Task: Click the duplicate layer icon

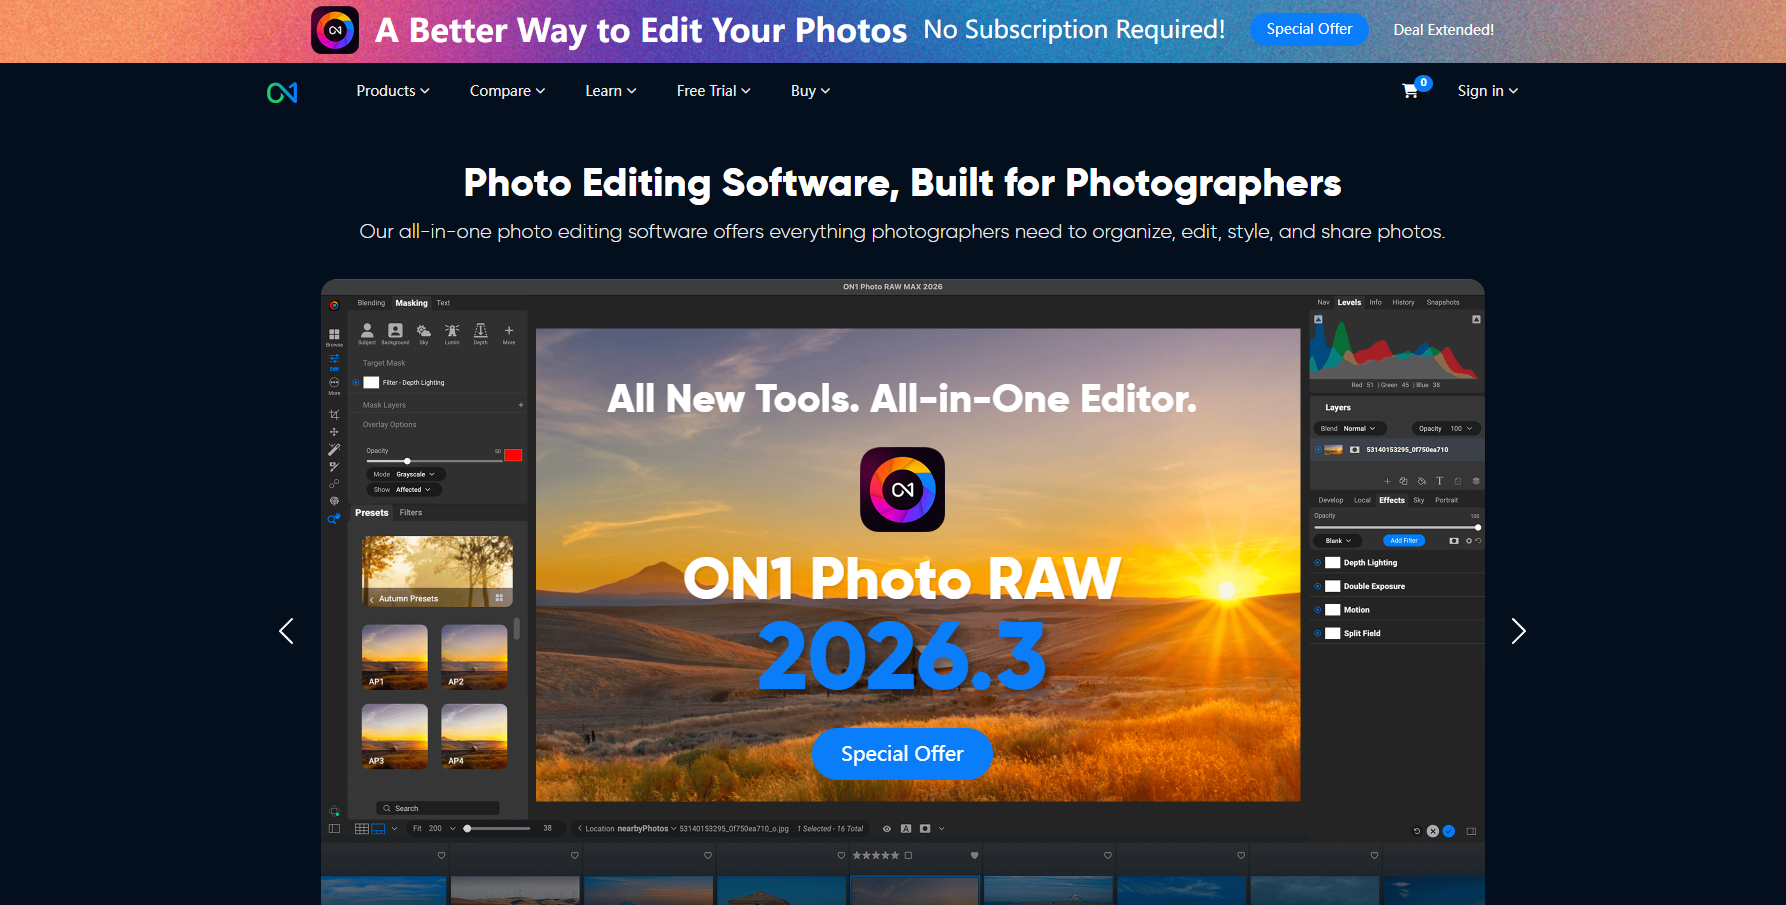Action: coord(1404,481)
